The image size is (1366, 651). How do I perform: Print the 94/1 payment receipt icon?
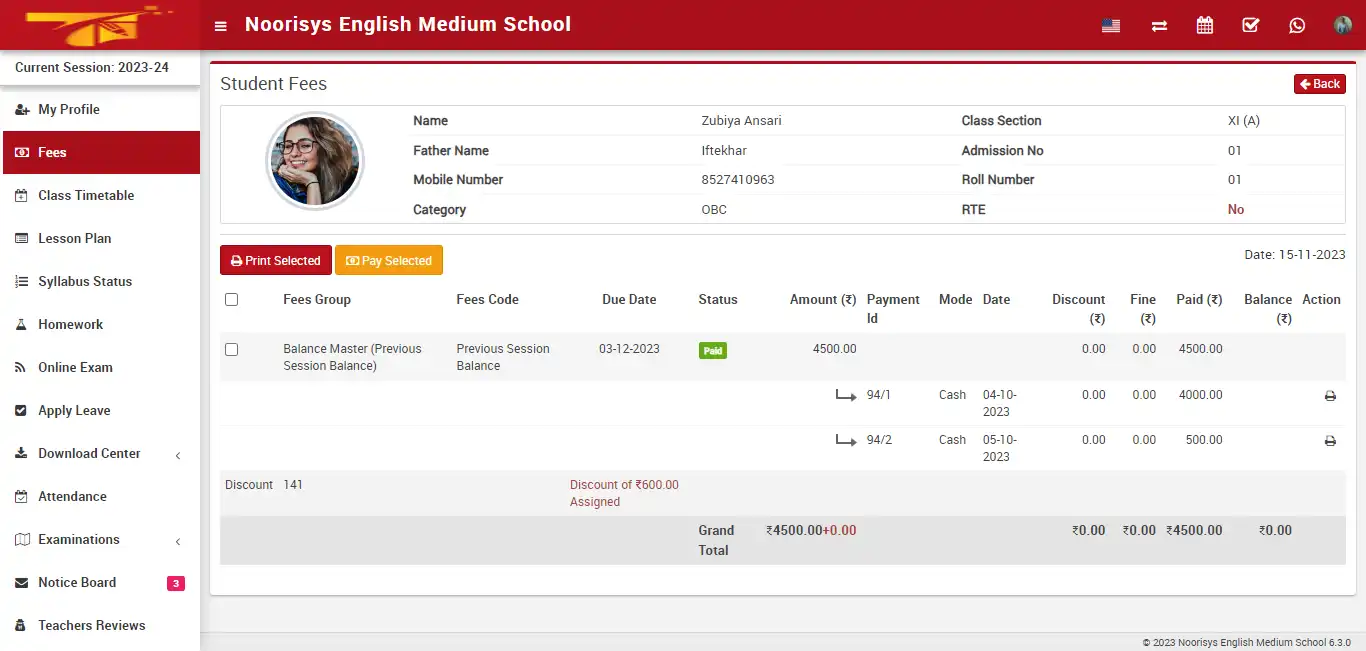point(1330,395)
